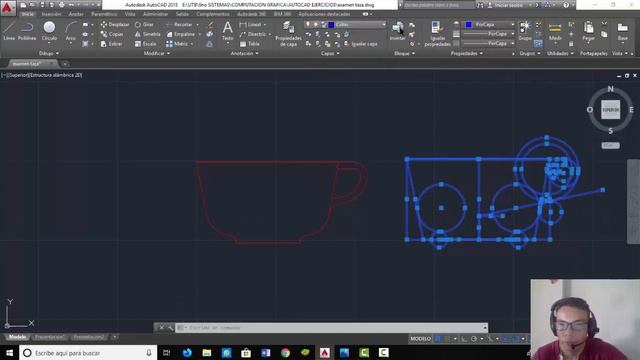
Task: Click the Lineal dimension tool
Action: (x=250, y=24)
